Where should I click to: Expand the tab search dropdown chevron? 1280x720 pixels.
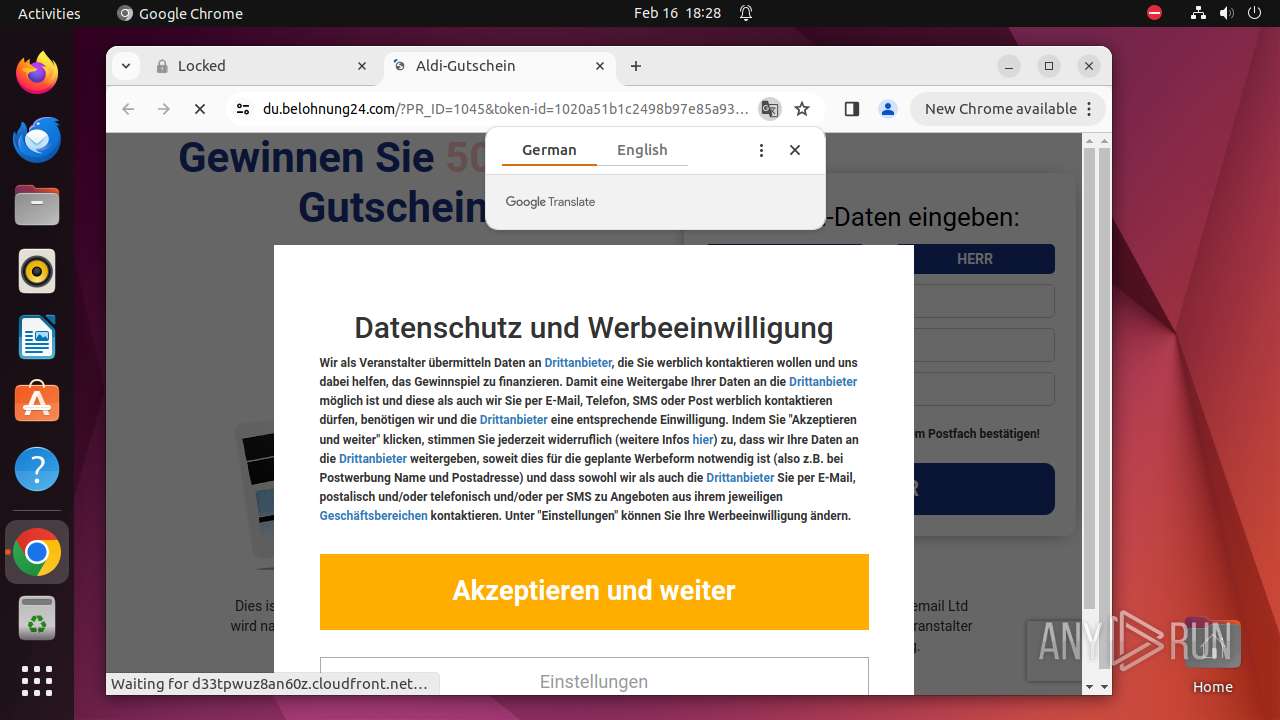point(125,66)
